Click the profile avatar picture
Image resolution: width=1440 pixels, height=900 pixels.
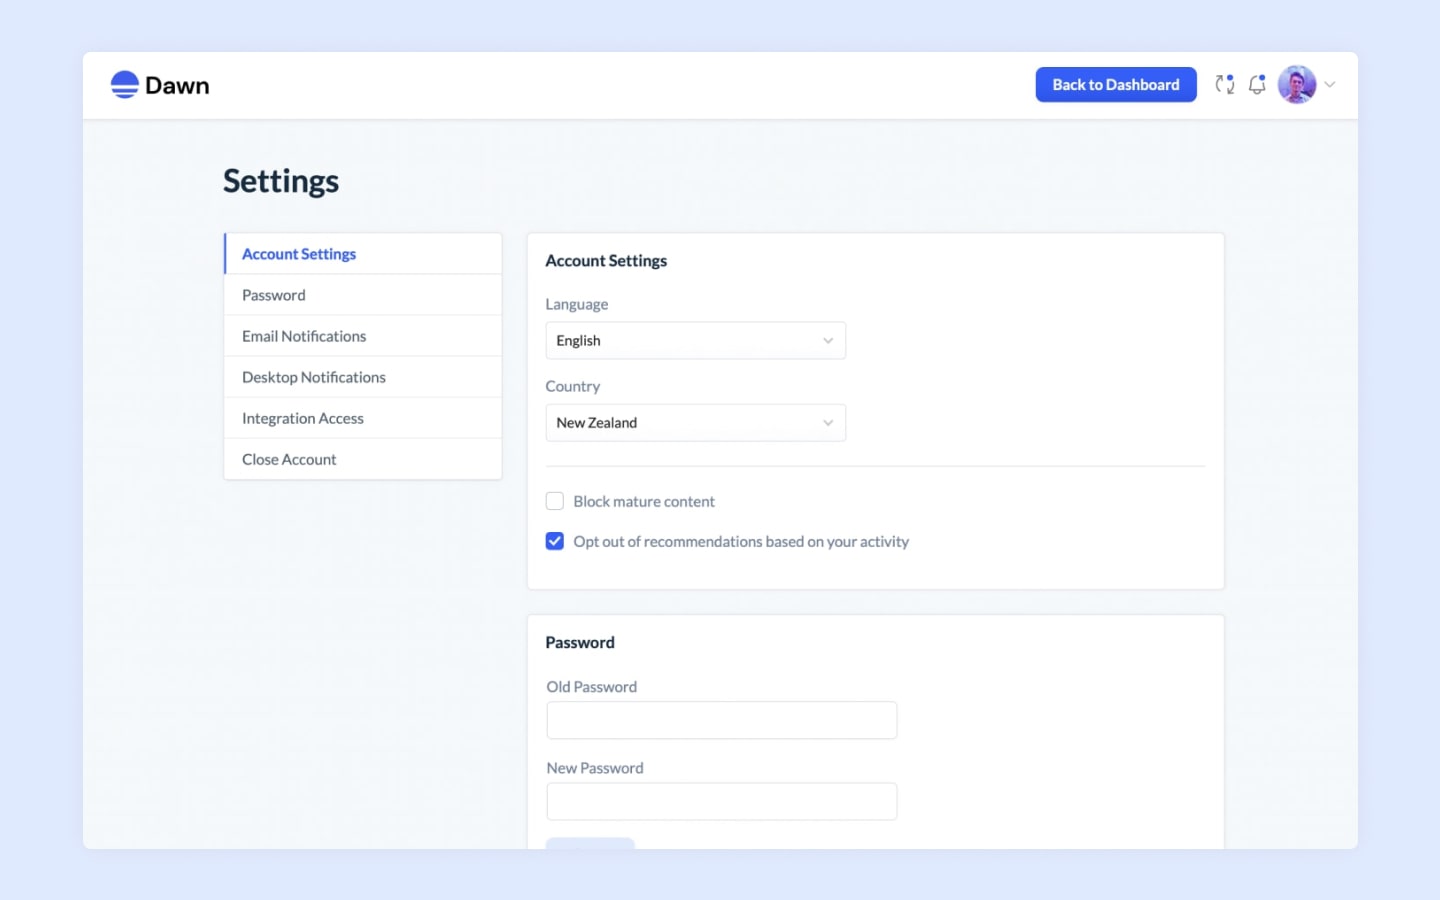1296,84
